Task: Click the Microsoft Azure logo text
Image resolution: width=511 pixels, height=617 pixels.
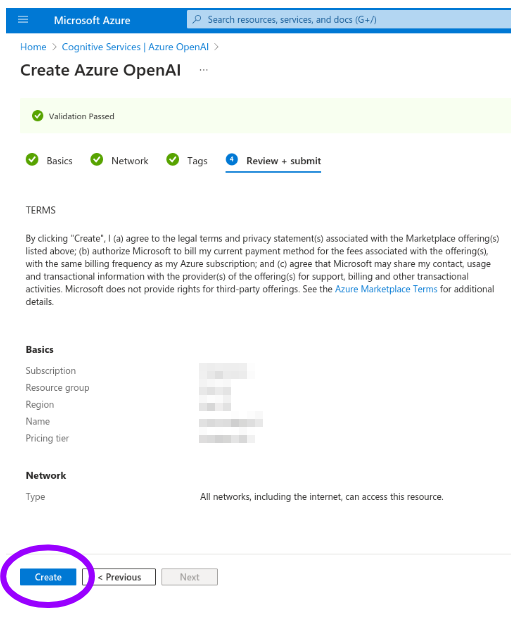Action: [92, 20]
